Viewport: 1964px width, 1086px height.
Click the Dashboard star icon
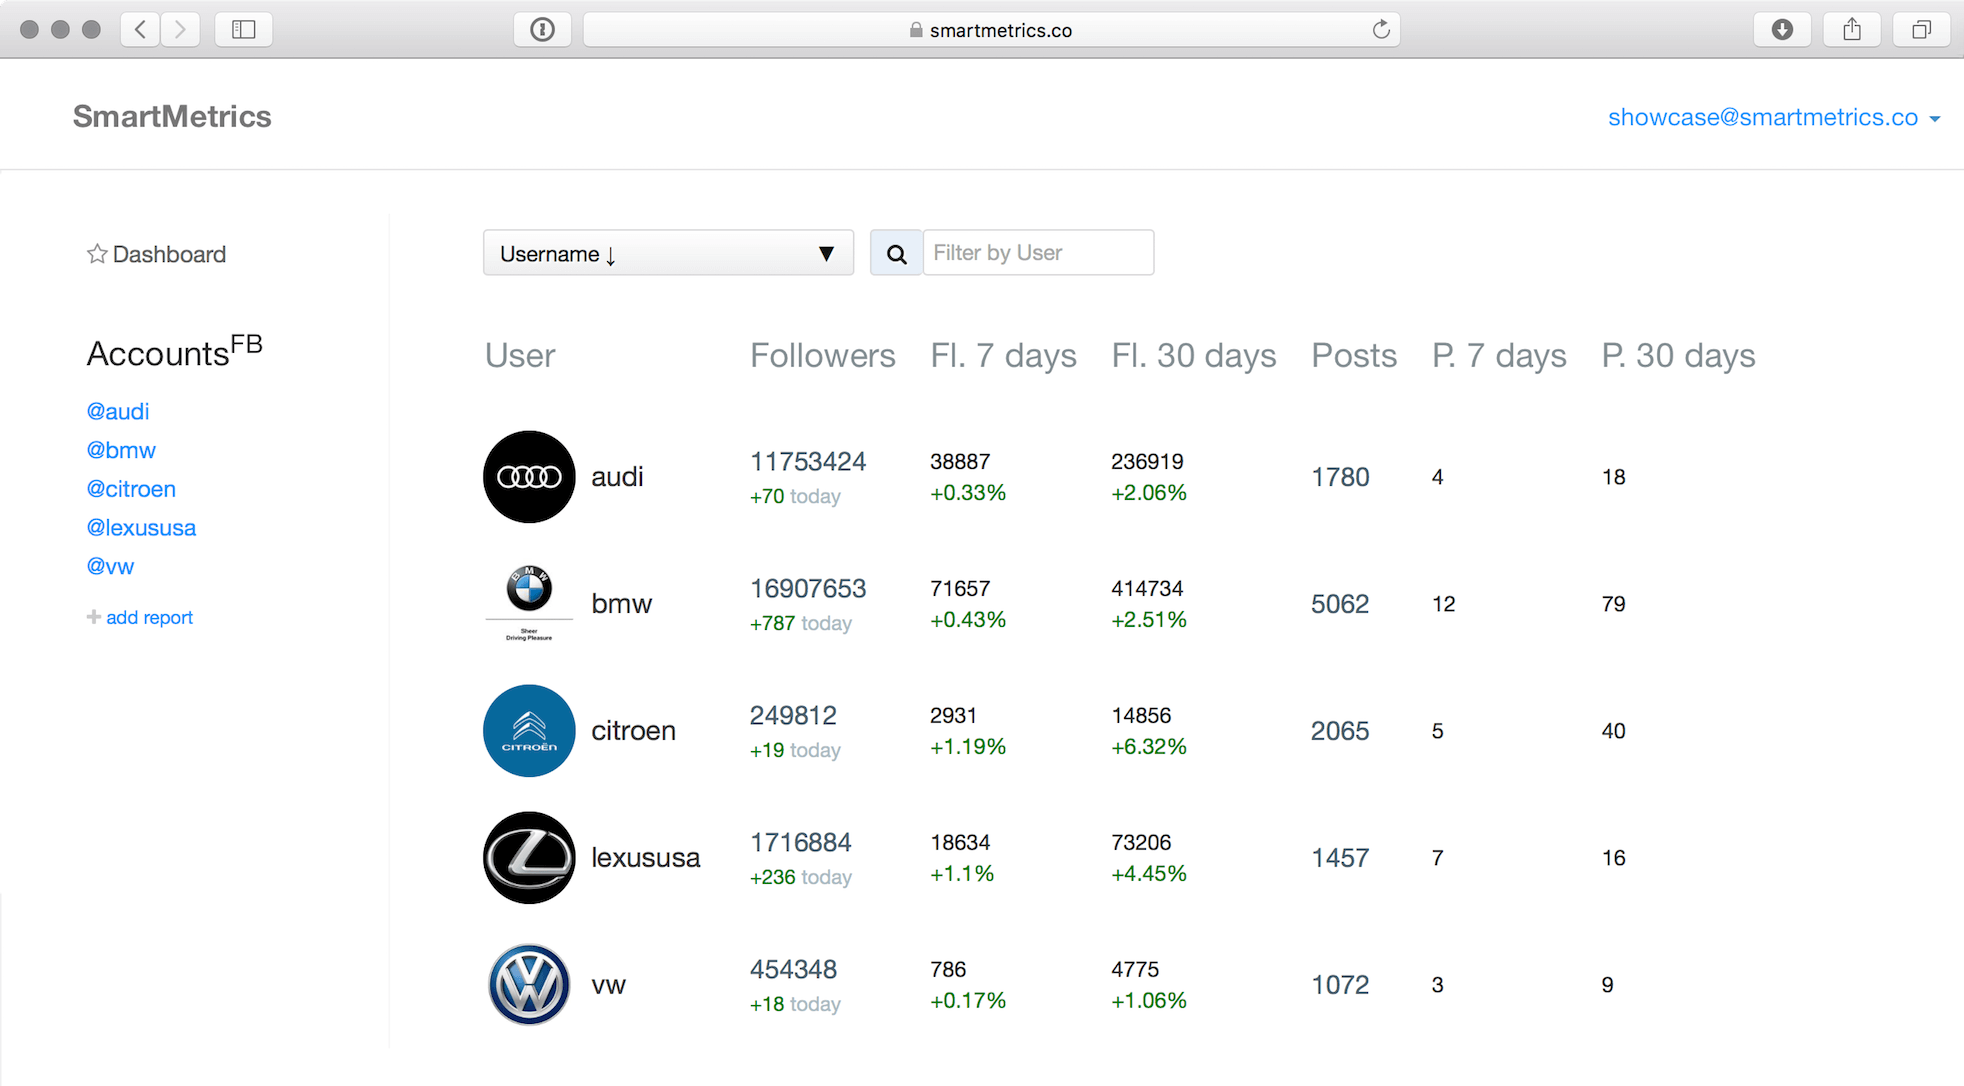click(97, 254)
